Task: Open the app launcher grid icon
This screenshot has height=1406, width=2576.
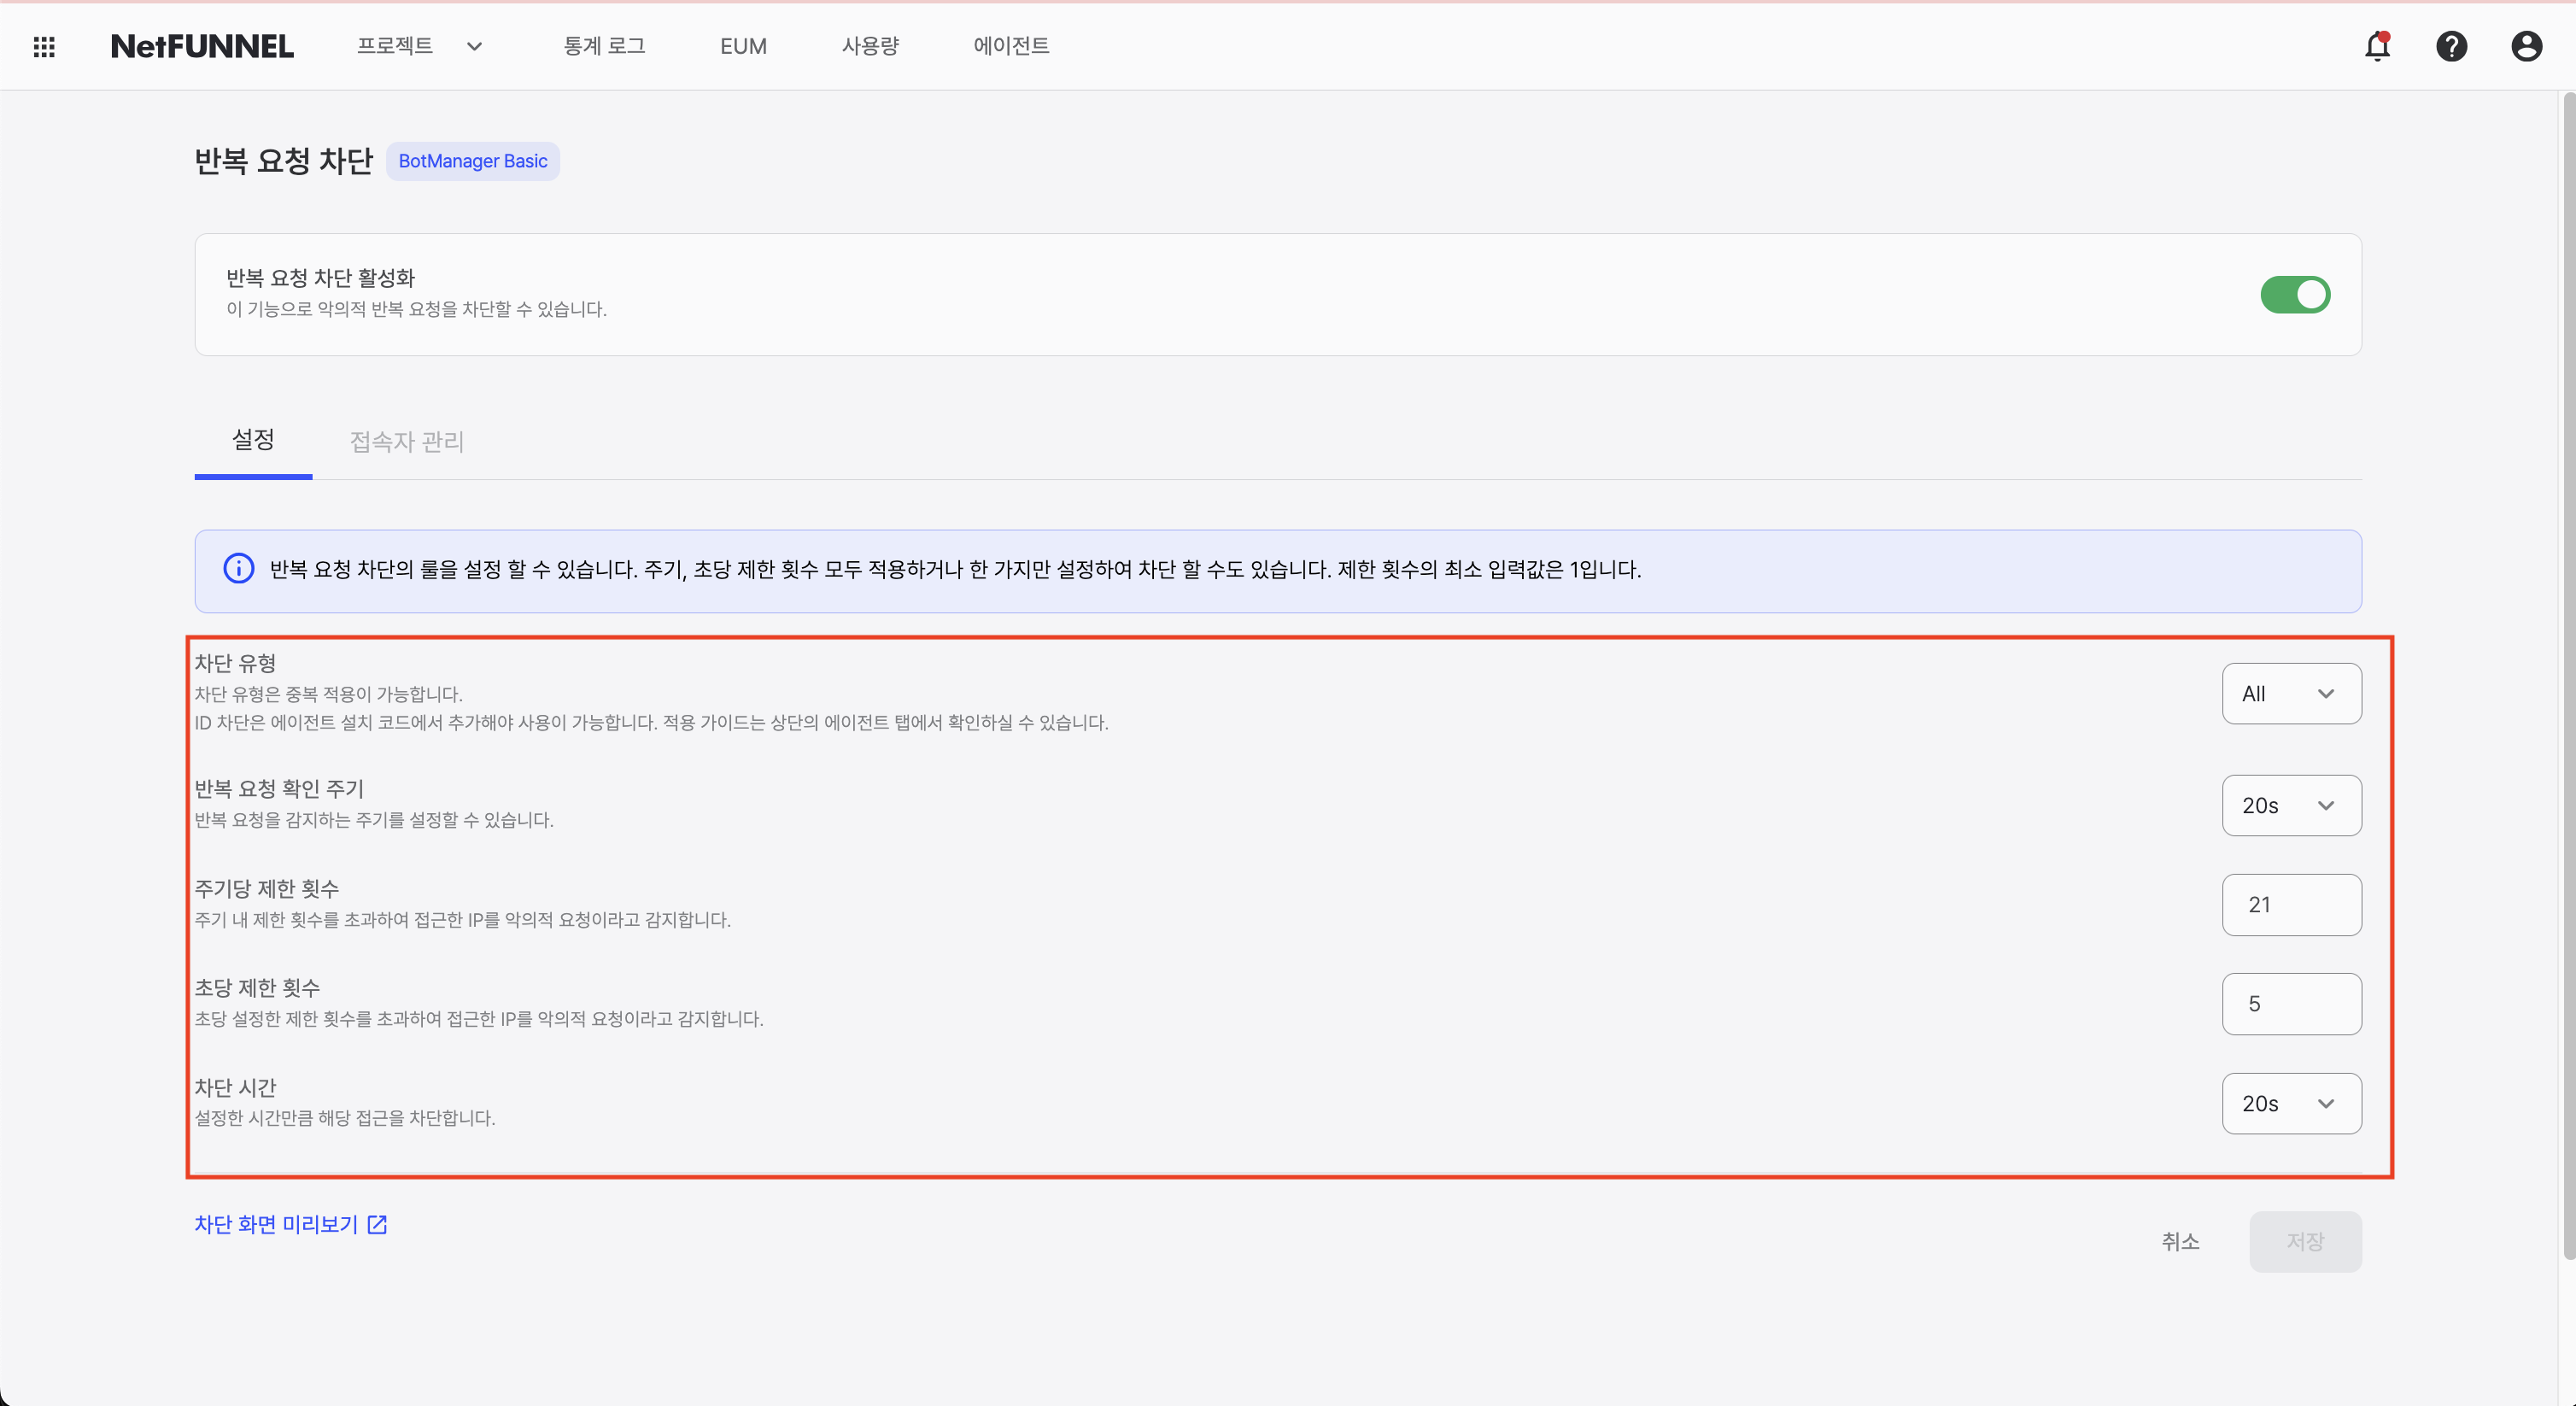Action: click(44, 46)
